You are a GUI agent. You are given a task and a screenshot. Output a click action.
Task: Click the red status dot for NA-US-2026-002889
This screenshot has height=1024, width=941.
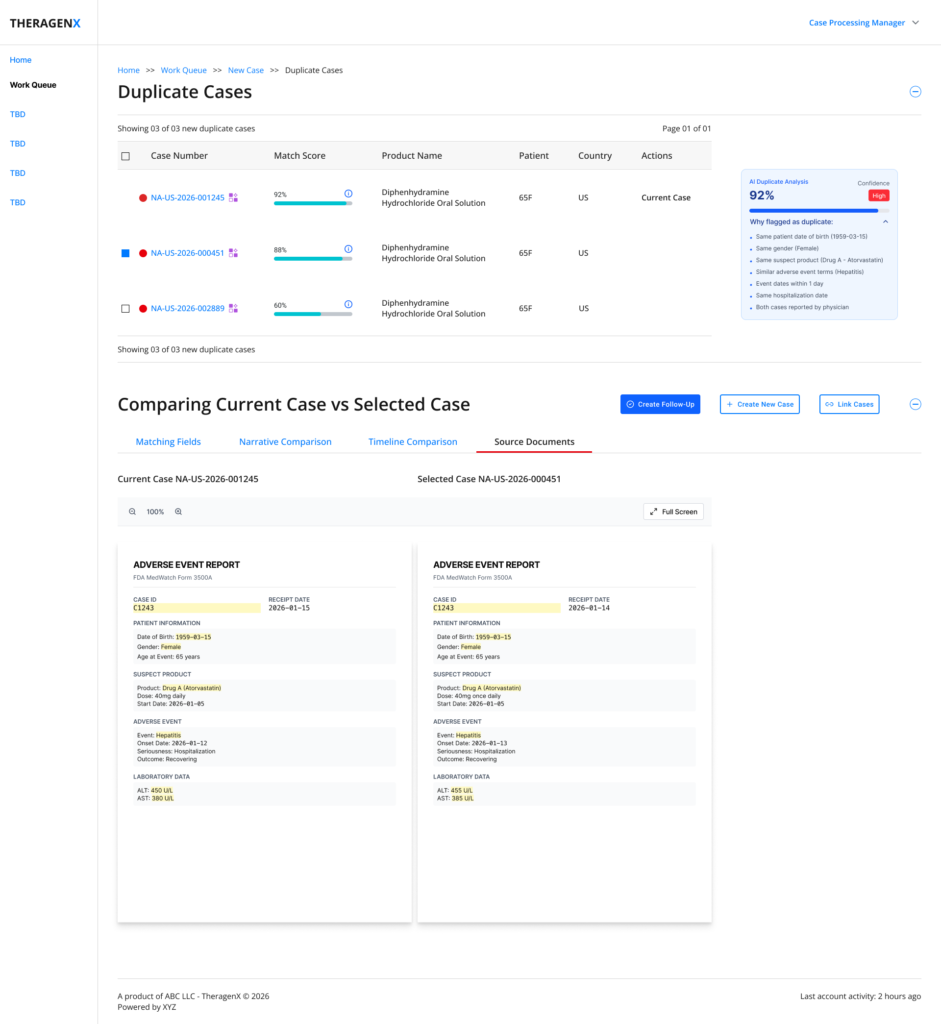142,309
